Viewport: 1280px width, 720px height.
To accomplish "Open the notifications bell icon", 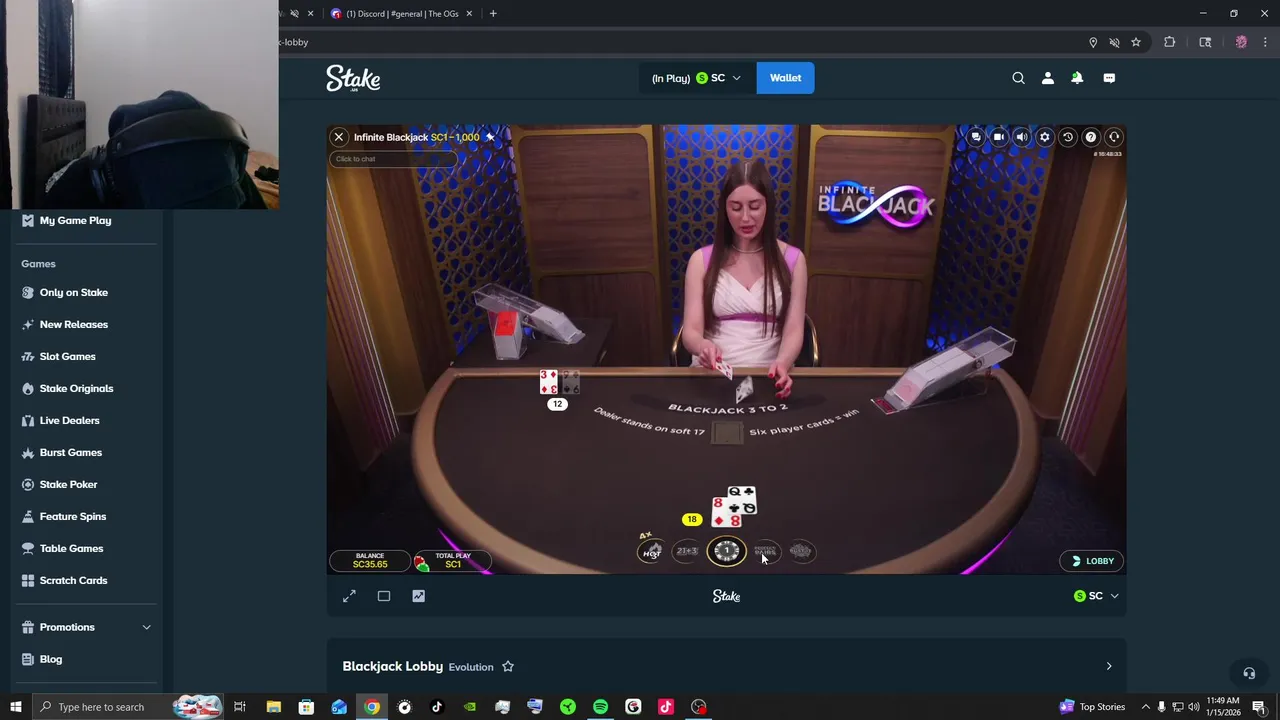I will (1077, 78).
